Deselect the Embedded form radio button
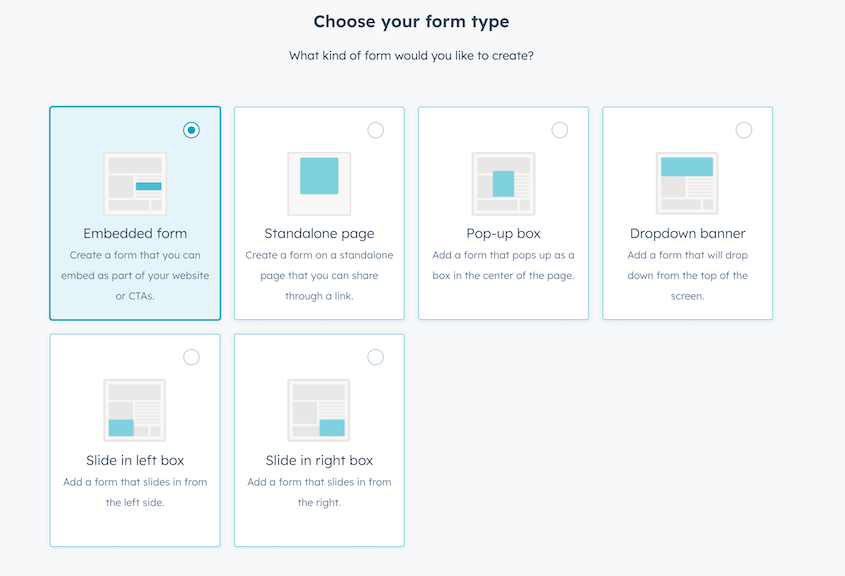The image size is (845, 576). click(x=191, y=129)
